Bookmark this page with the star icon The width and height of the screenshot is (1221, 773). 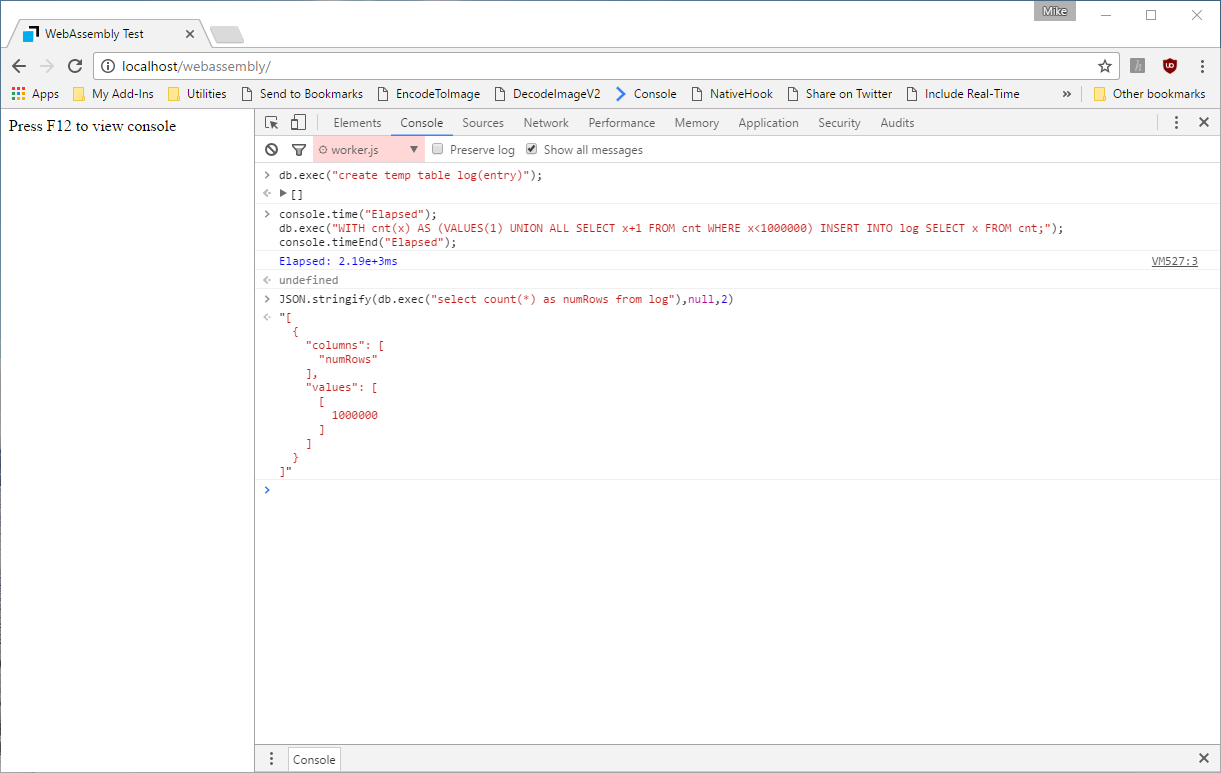point(1104,66)
